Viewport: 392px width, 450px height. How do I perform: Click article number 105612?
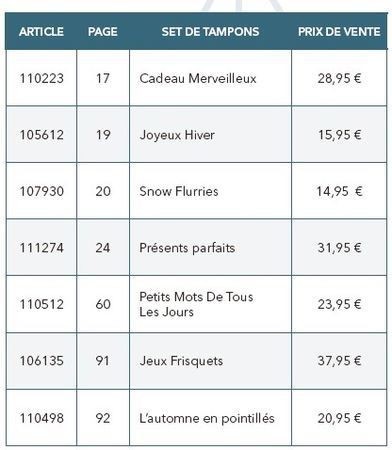[42, 135]
